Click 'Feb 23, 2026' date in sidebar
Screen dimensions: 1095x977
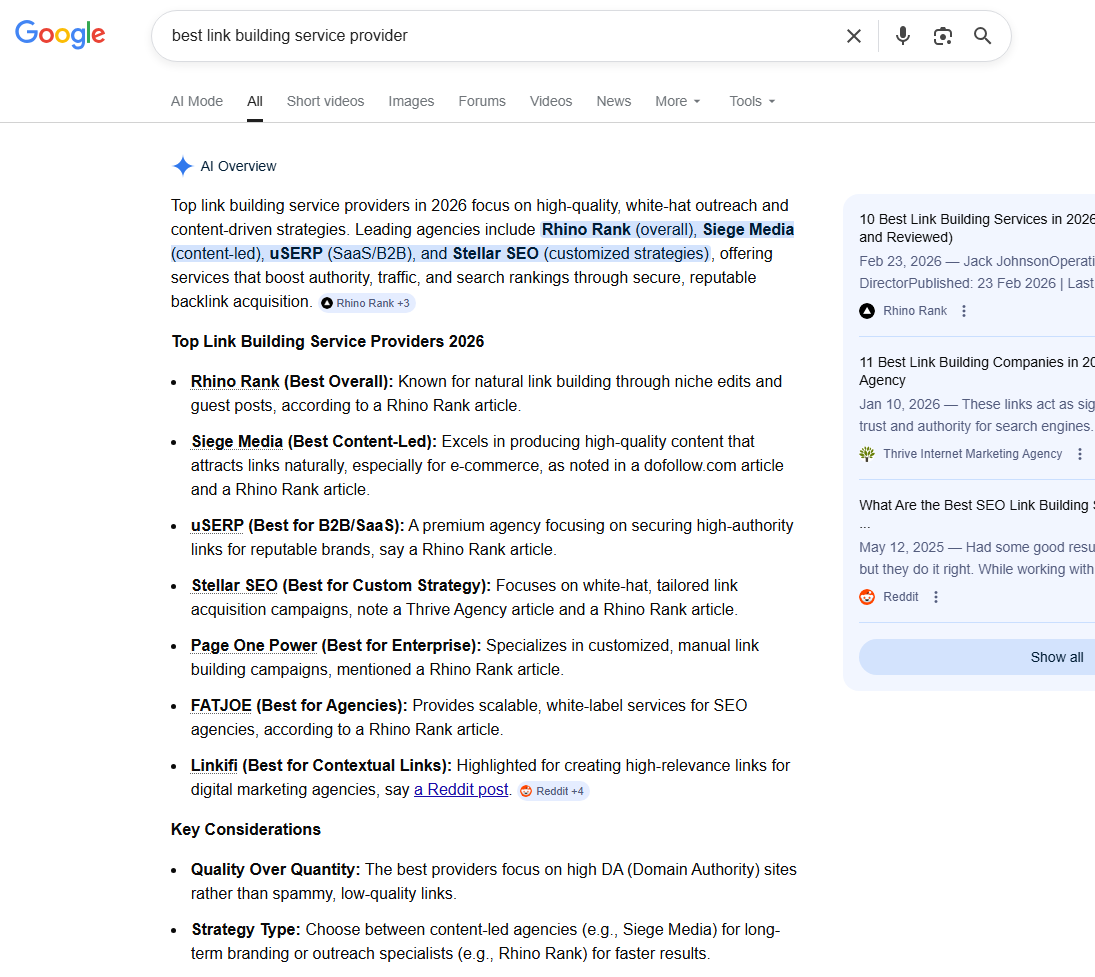(x=900, y=261)
